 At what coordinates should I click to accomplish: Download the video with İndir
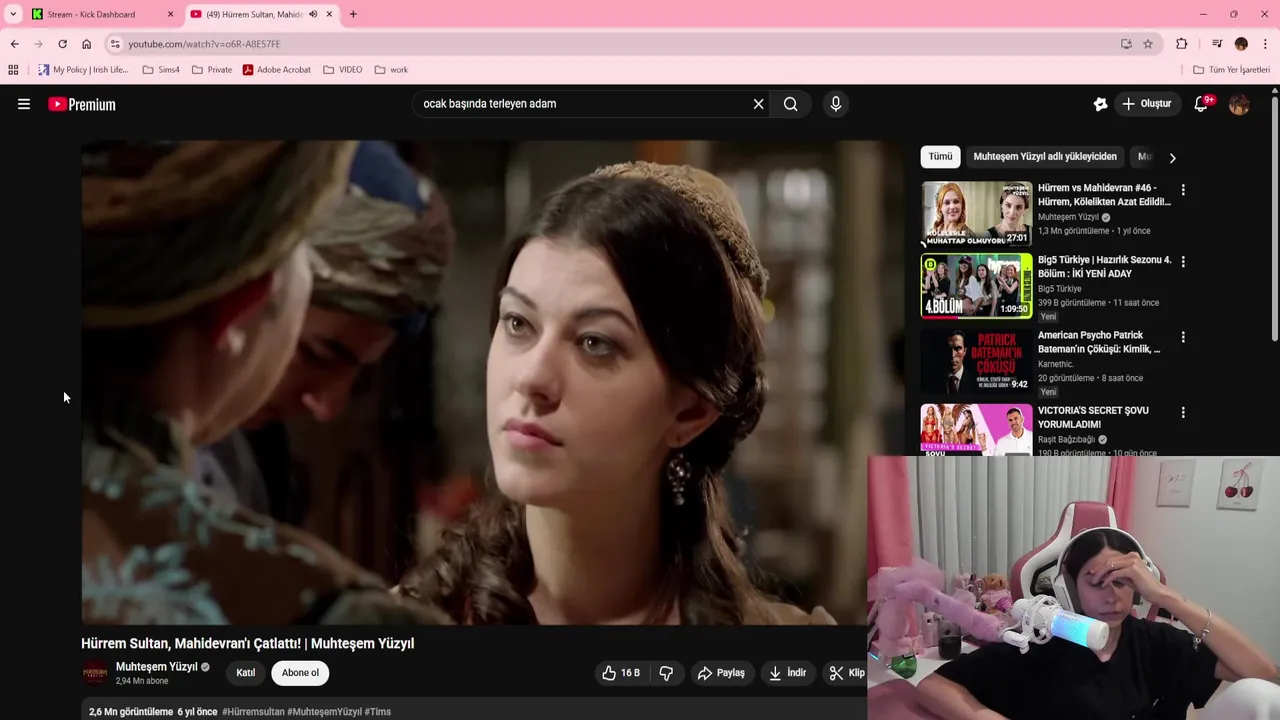pyautogui.click(x=787, y=673)
